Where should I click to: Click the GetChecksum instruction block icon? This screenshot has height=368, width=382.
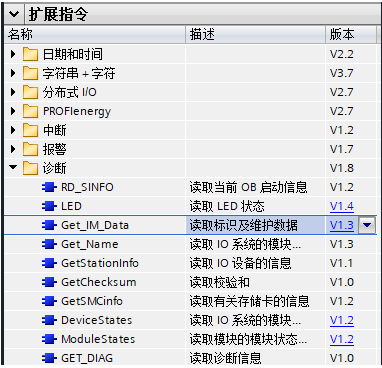[x=49, y=282]
